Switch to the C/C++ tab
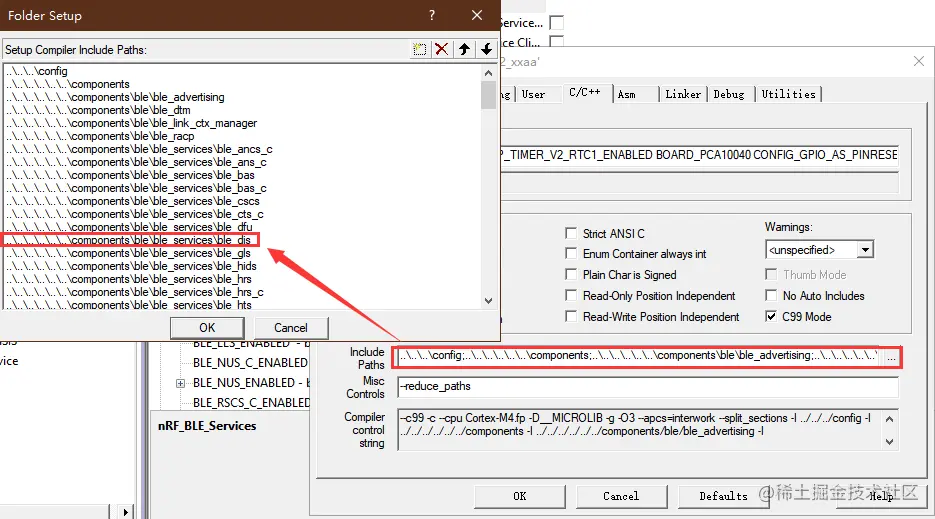This screenshot has width=935, height=519. 585,92
